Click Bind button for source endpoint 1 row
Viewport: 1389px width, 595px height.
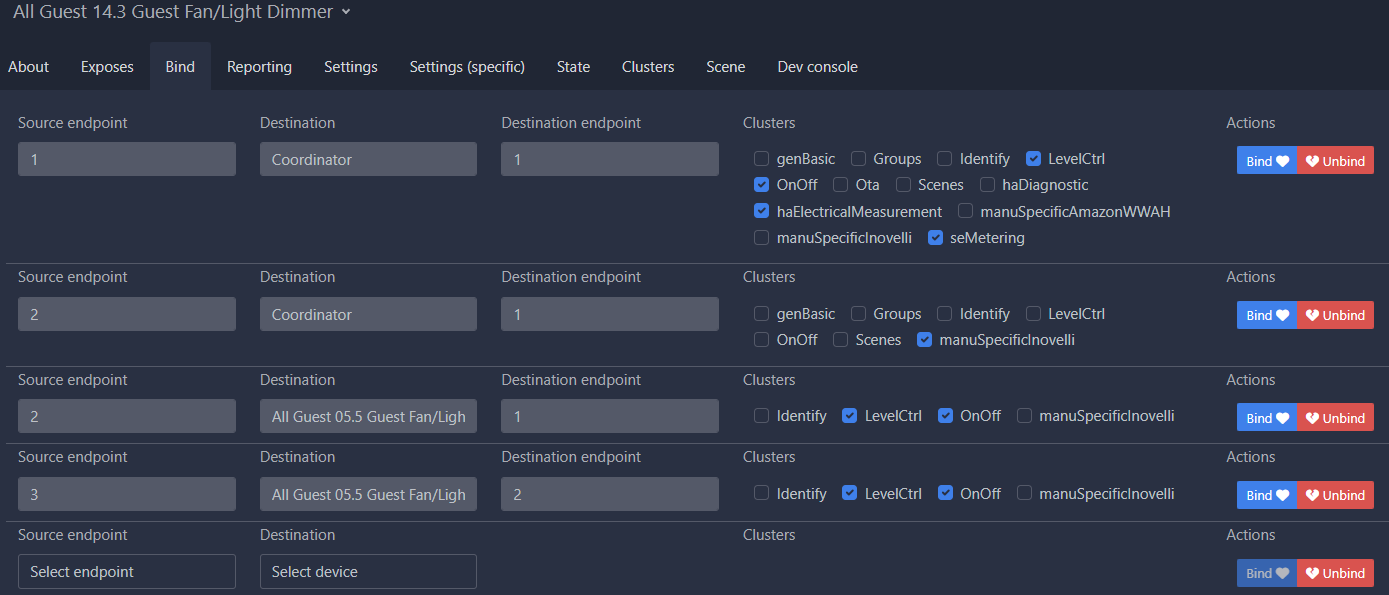point(1267,161)
